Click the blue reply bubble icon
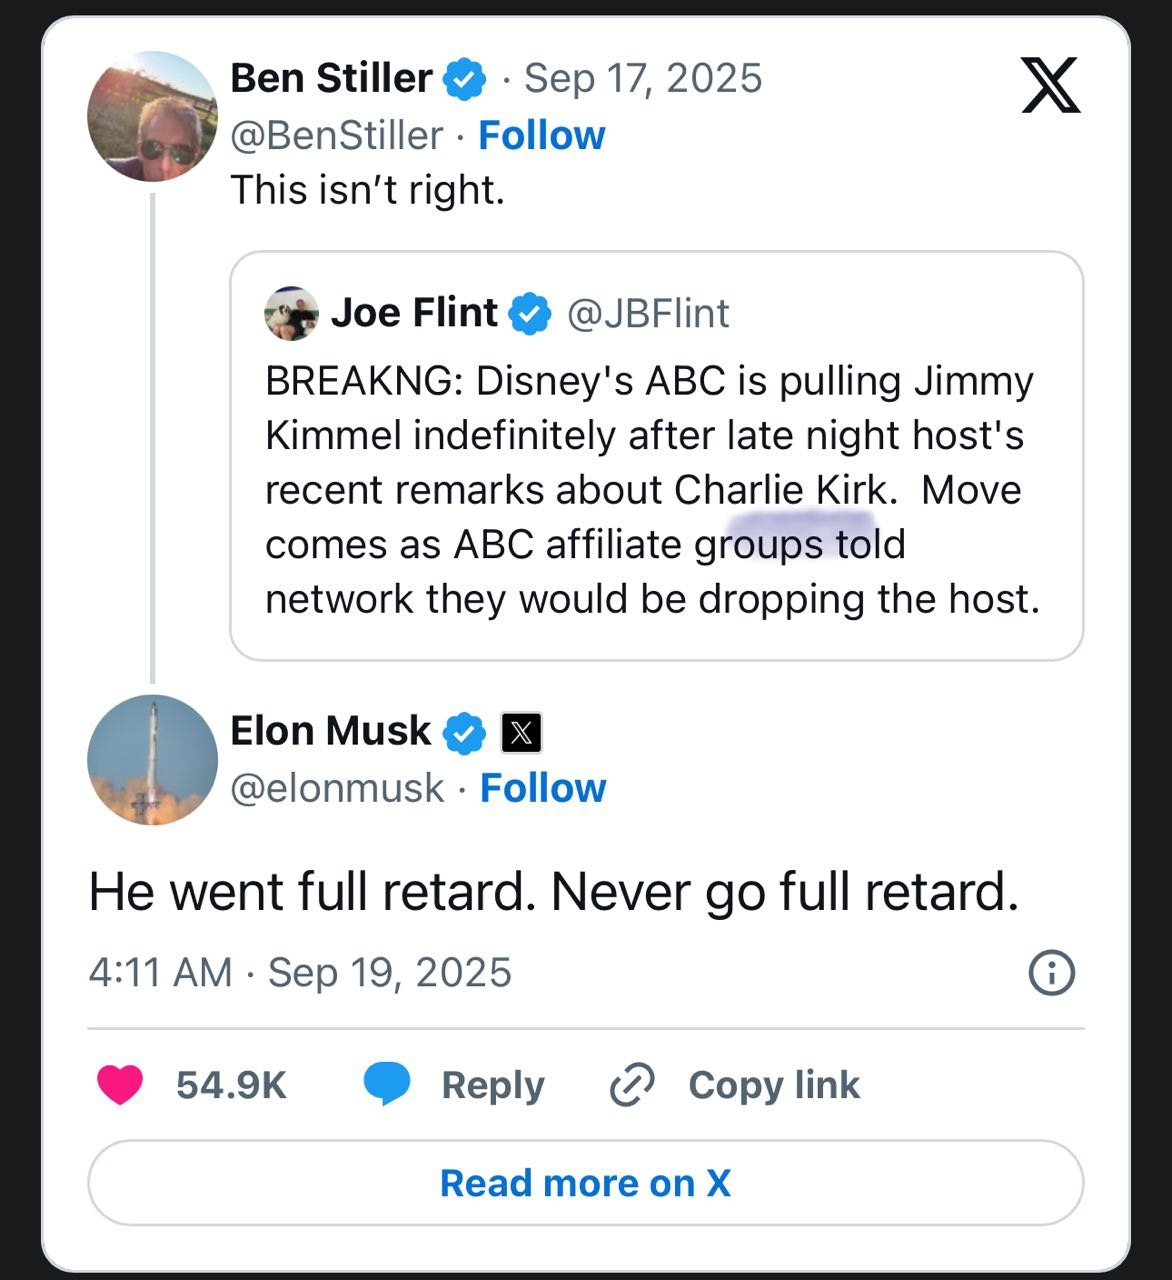The height and width of the screenshot is (1280, 1172). click(x=387, y=1085)
